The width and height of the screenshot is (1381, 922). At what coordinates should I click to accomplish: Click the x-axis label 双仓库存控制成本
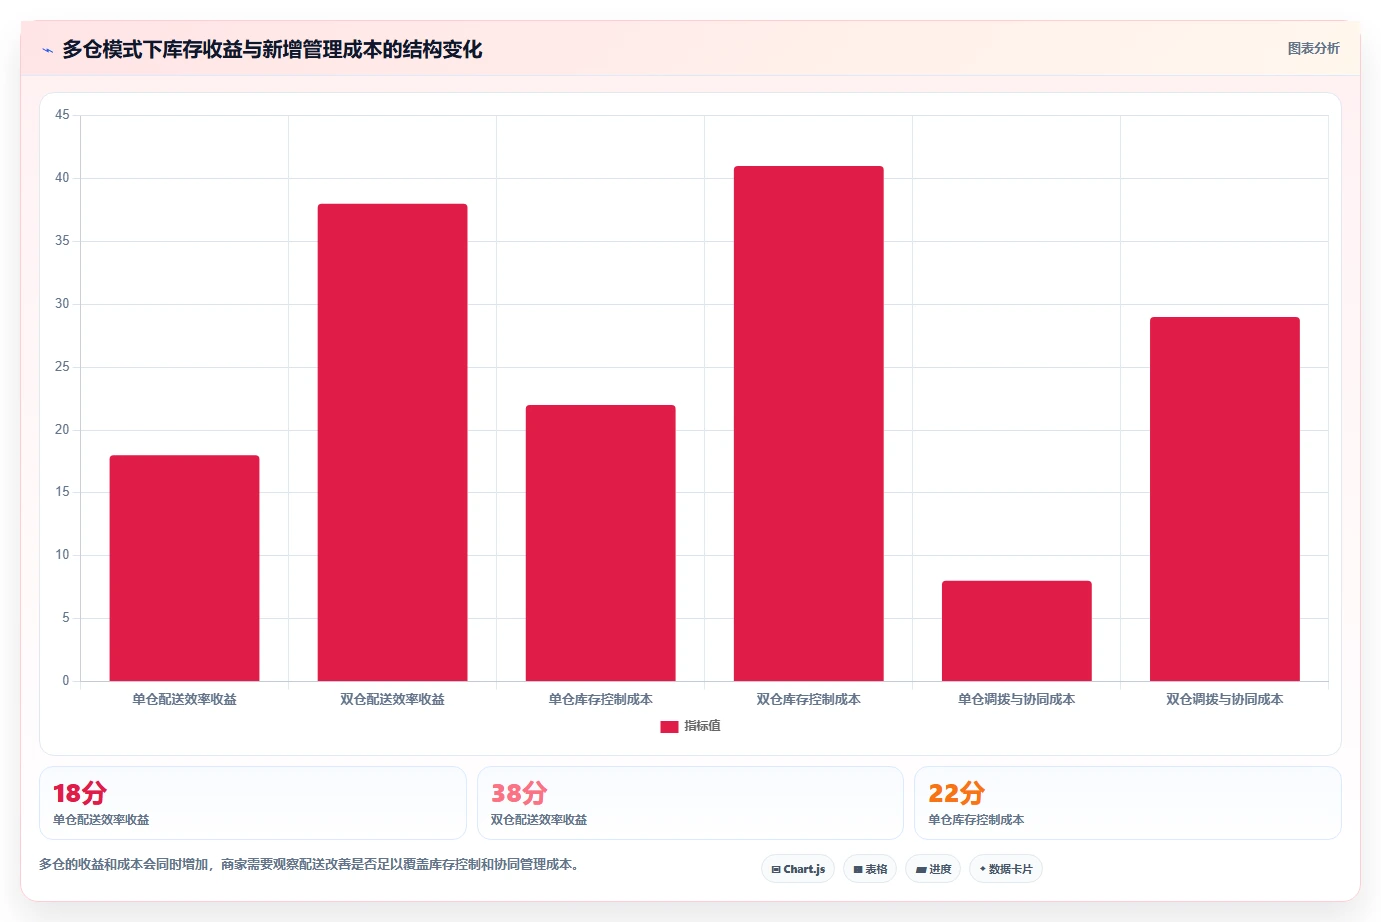(808, 699)
